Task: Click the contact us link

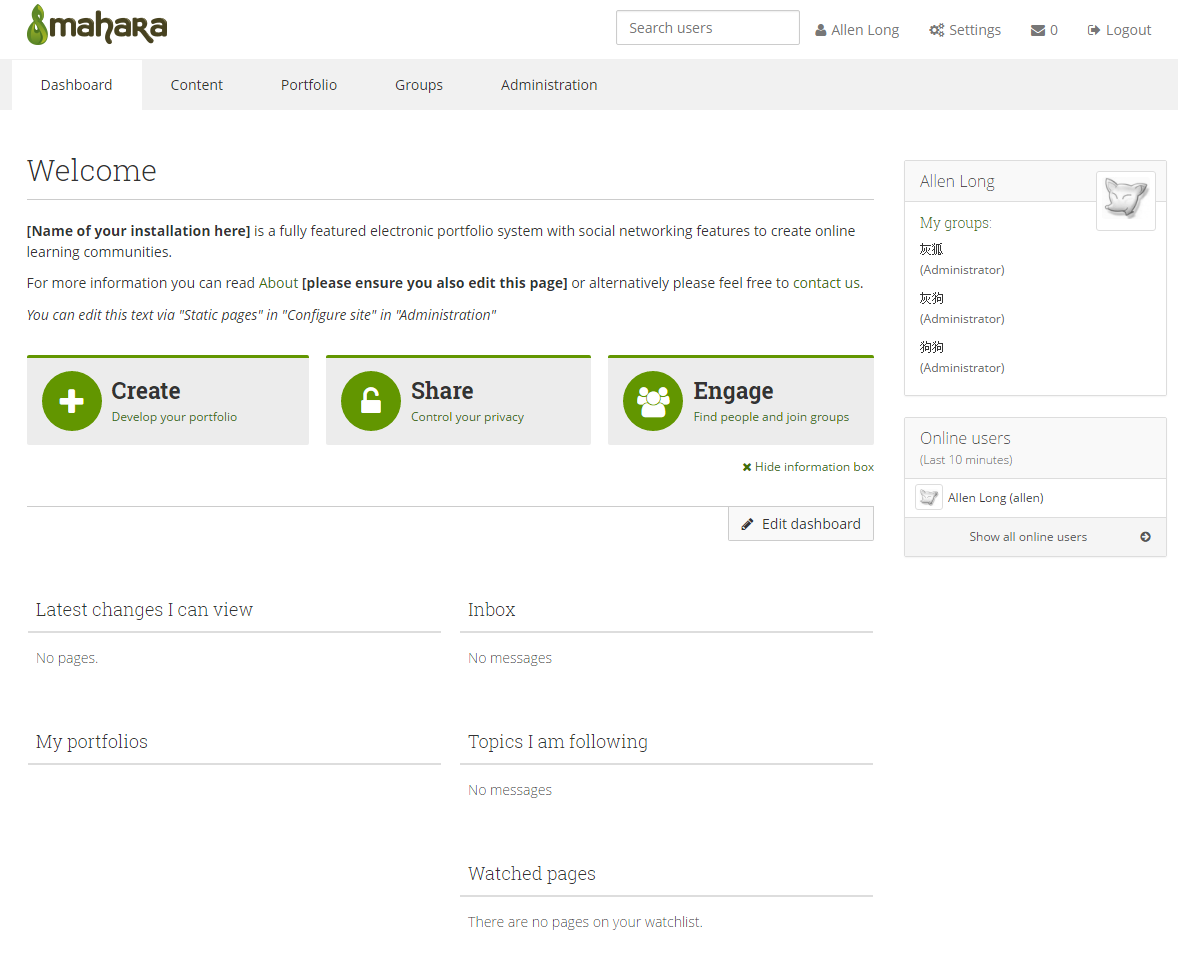Action: 826,283
